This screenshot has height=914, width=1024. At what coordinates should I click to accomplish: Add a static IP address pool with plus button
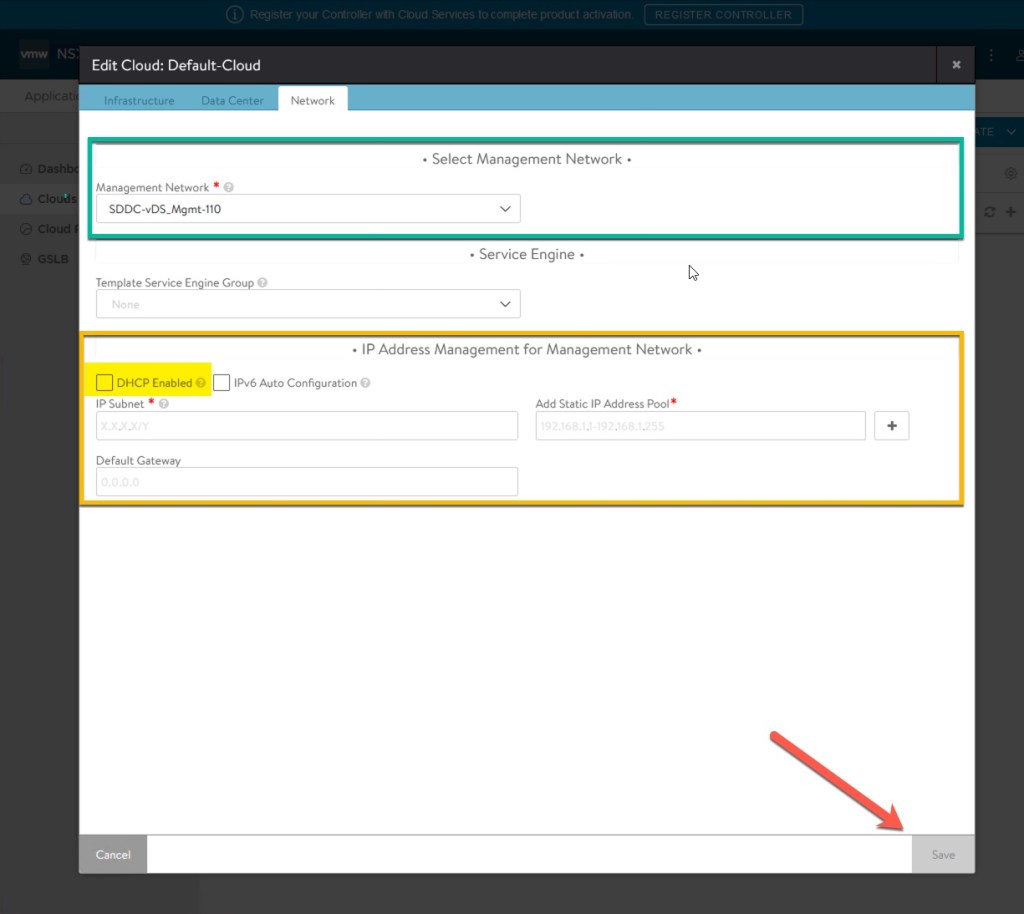point(891,426)
